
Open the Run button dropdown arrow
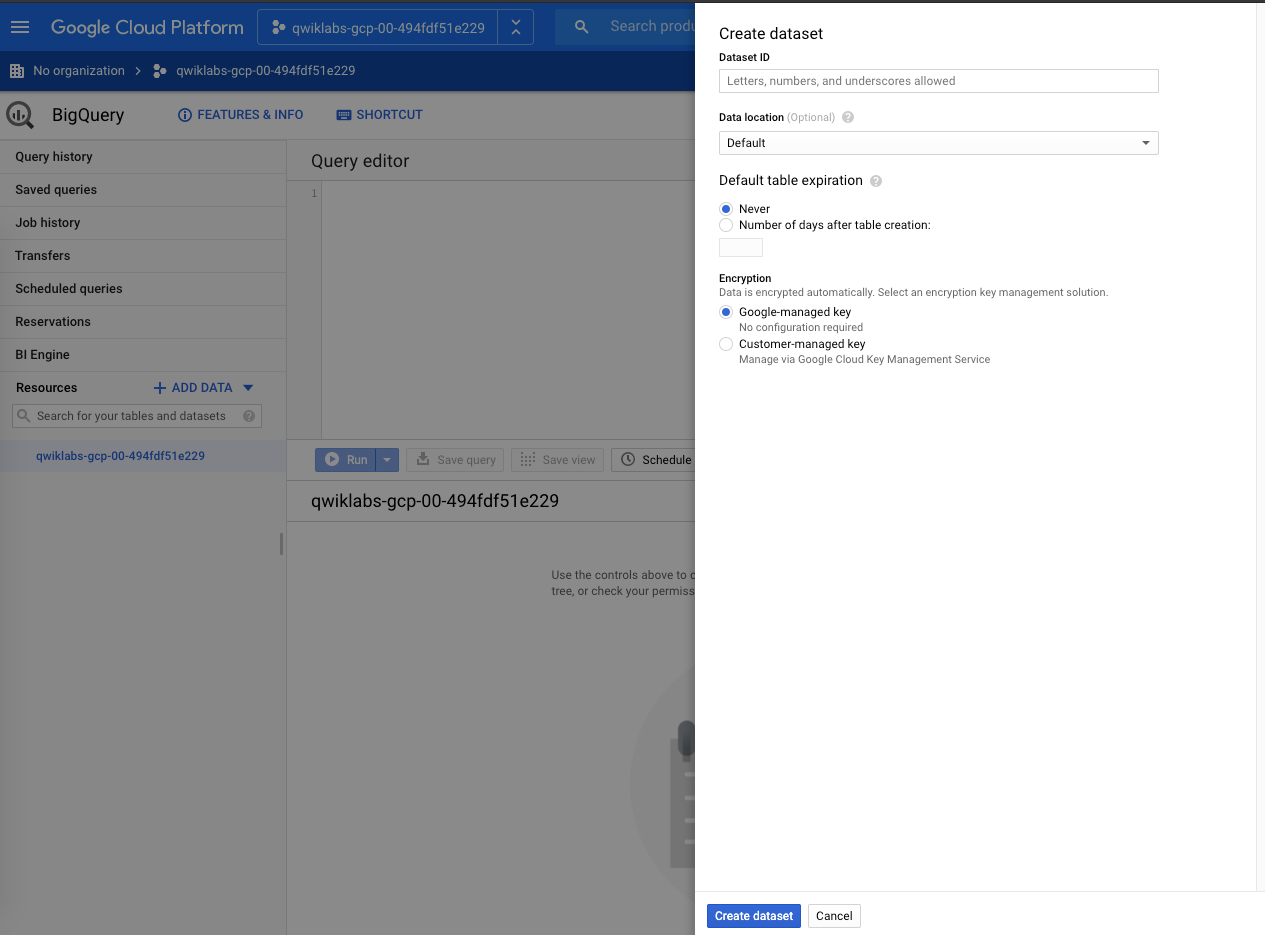[388, 460]
